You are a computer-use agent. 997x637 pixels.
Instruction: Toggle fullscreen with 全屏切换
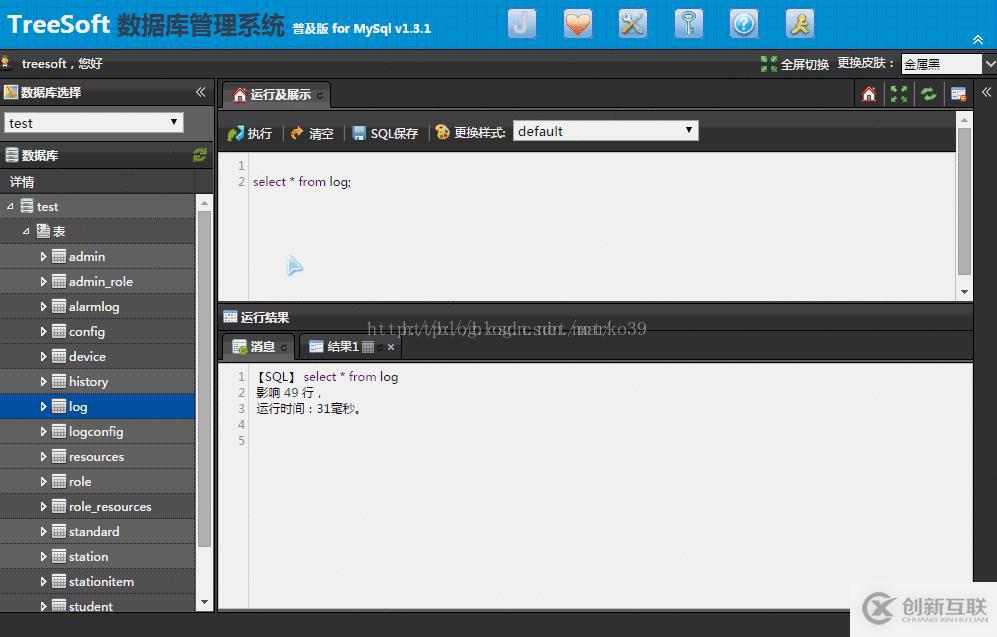pos(795,64)
